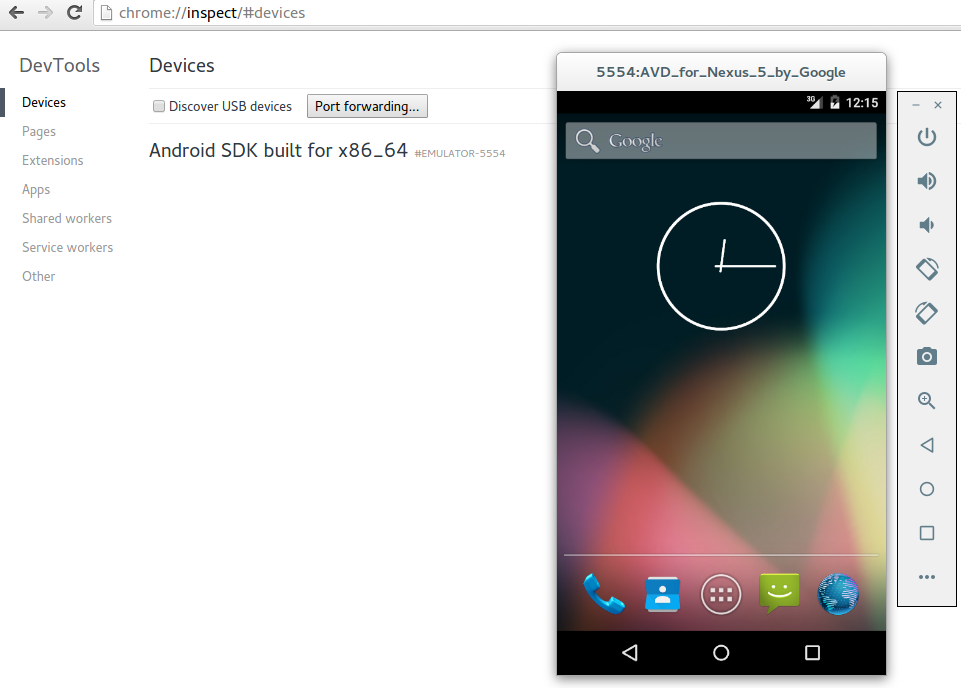Click the browser Back arrow
This screenshot has width=961, height=688.
(17, 12)
